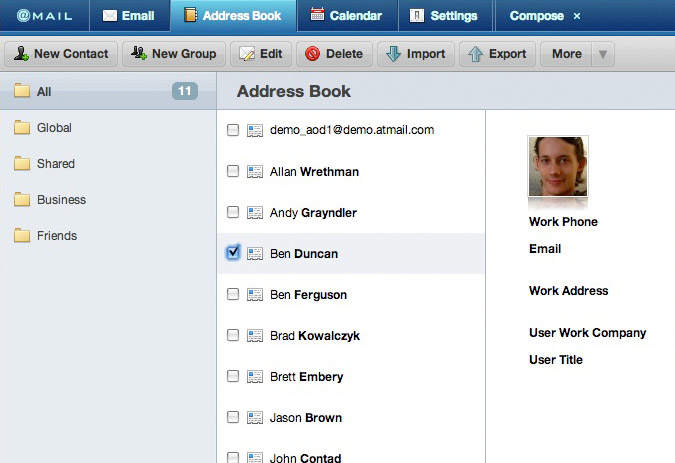Delete the selected contact
The width and height of the screenshot is (675, 463).
coord(334,54)
